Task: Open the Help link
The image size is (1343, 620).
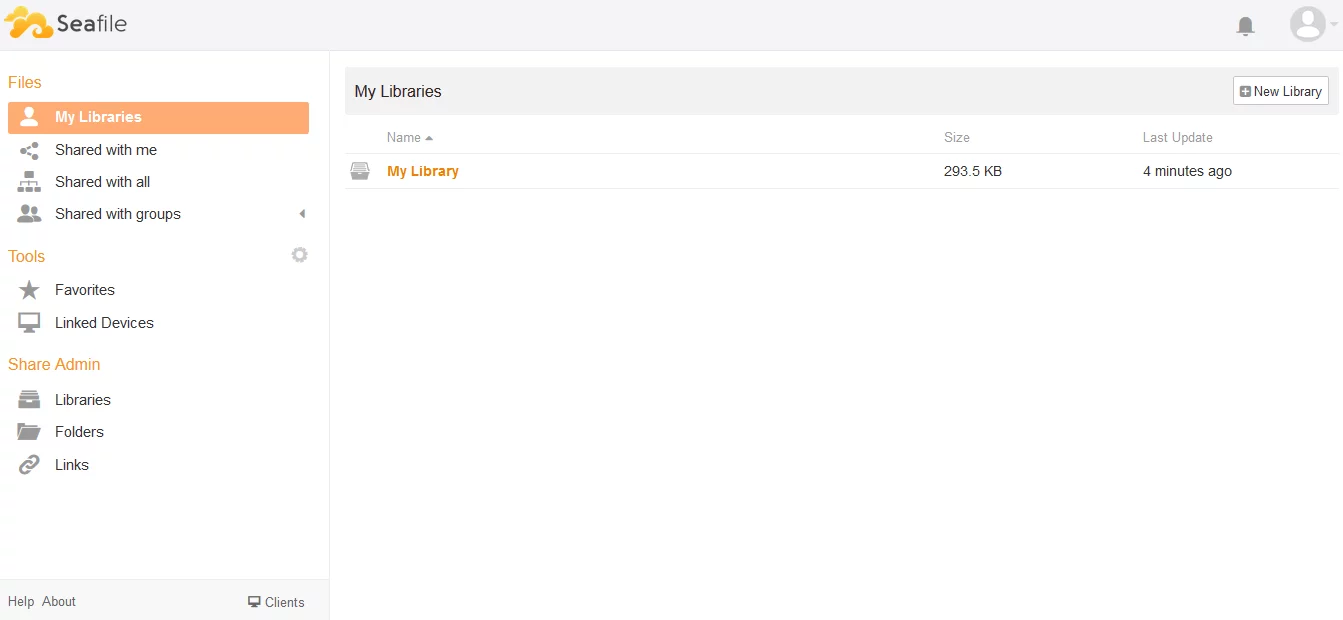Action: click(x=21, y=602)
